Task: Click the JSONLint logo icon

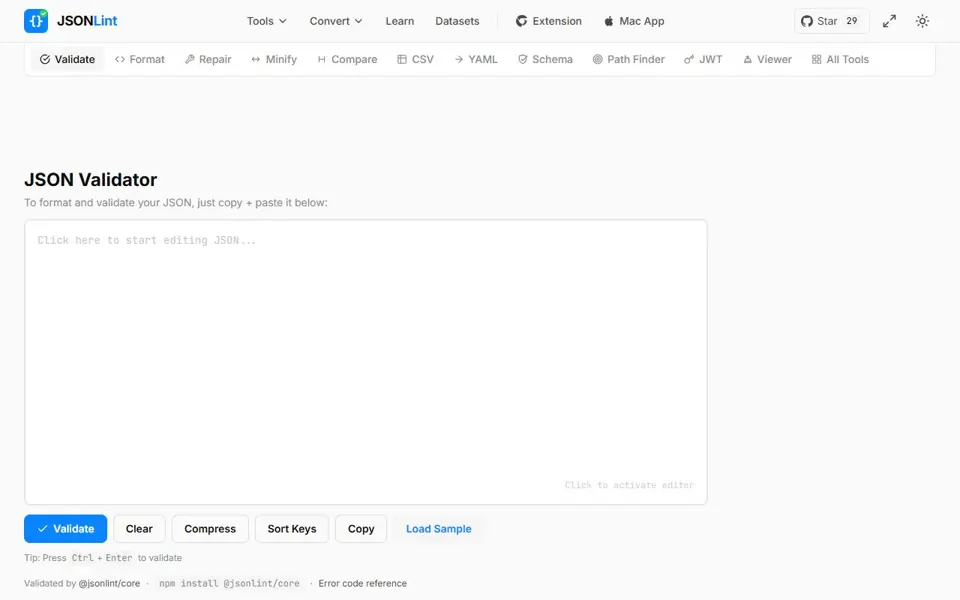Action: coord(36,21)
